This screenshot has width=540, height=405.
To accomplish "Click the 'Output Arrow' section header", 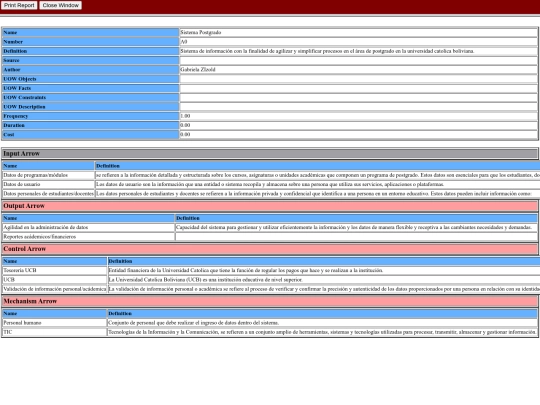I will pyautogui.click(x=270, y=206).
